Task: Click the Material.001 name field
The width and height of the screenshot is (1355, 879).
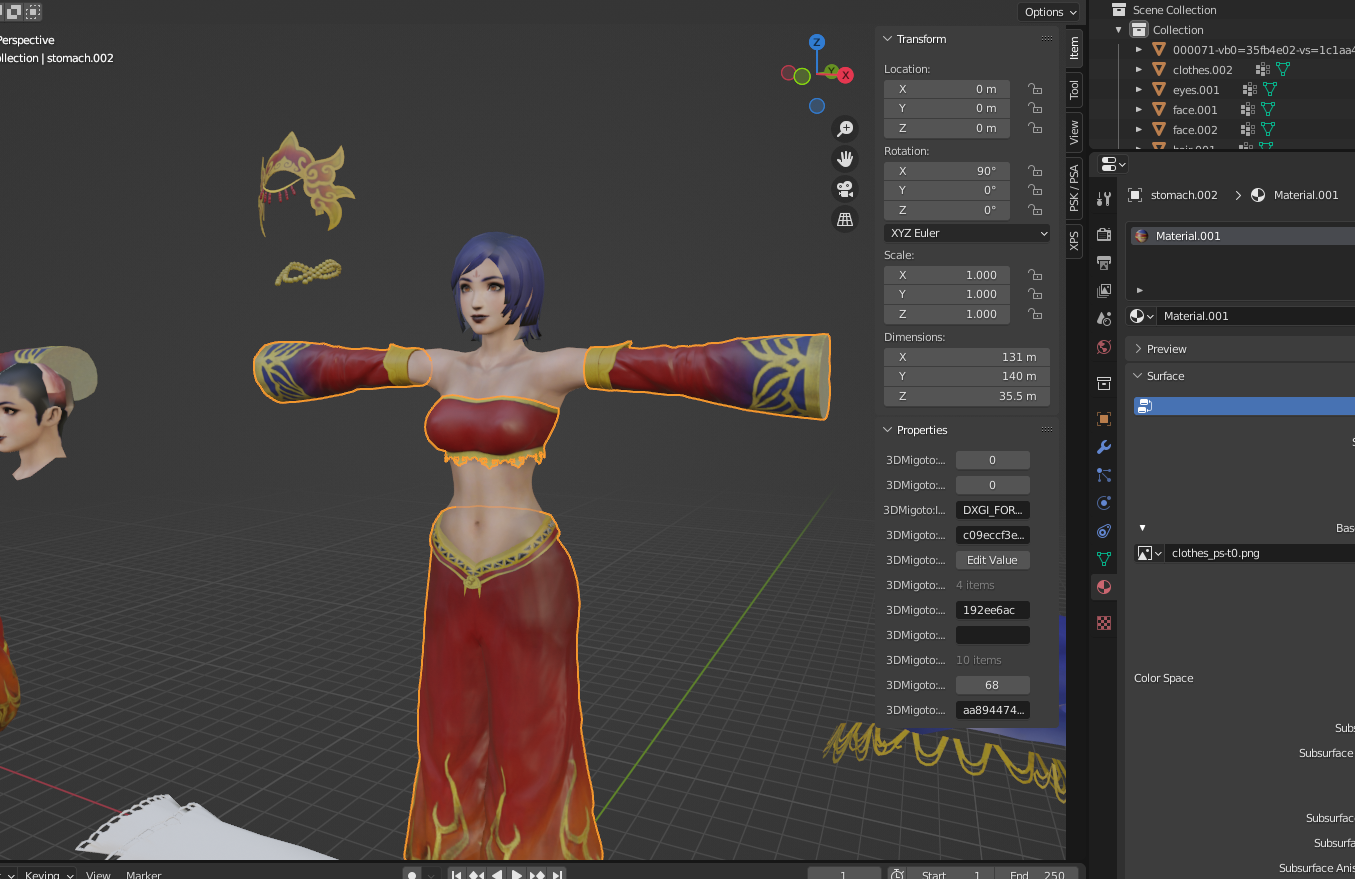Action: 1258,316
